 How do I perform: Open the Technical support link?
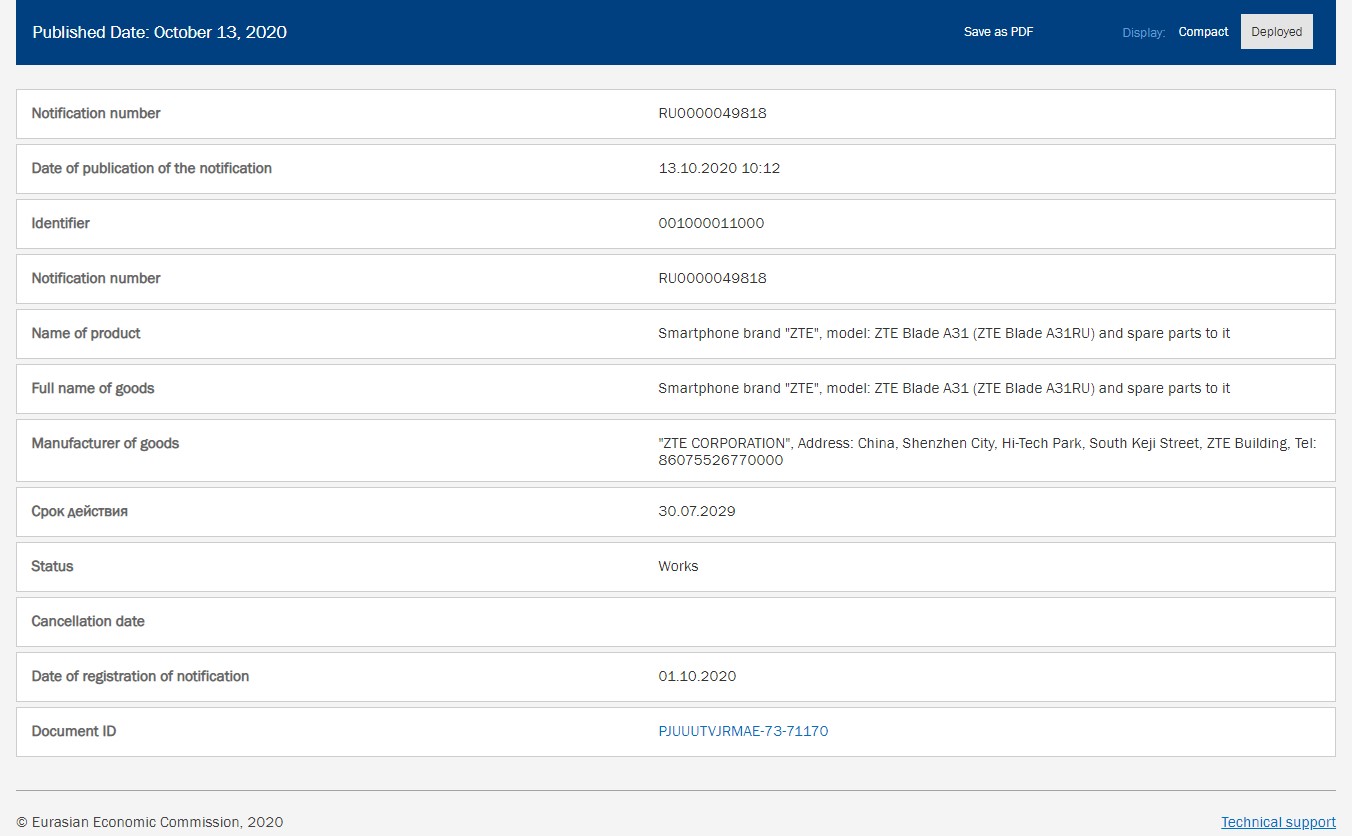[1278, 822]
